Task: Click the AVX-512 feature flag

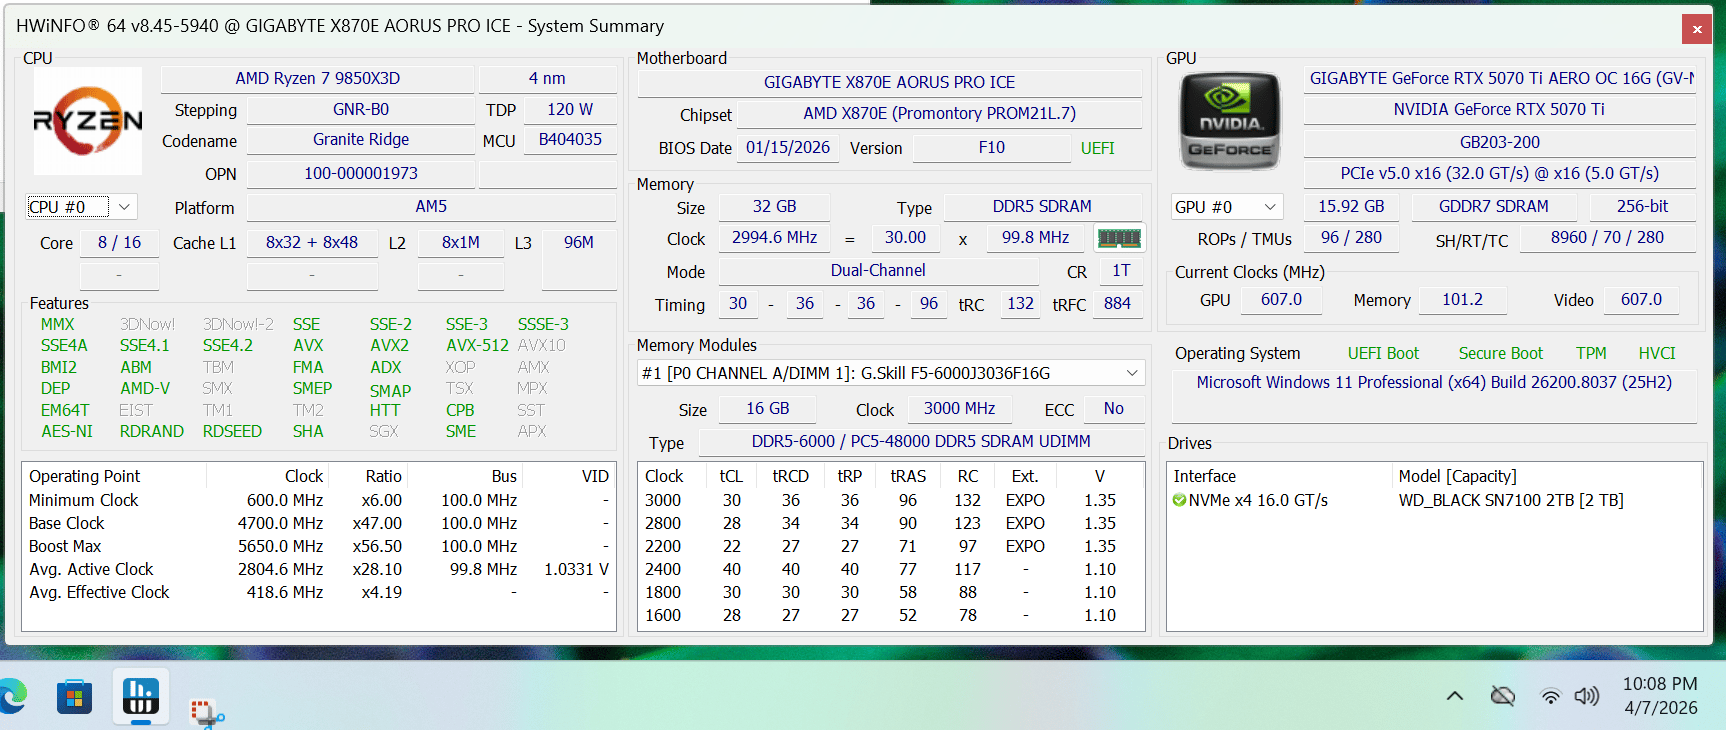Action: tap(477, 346)
